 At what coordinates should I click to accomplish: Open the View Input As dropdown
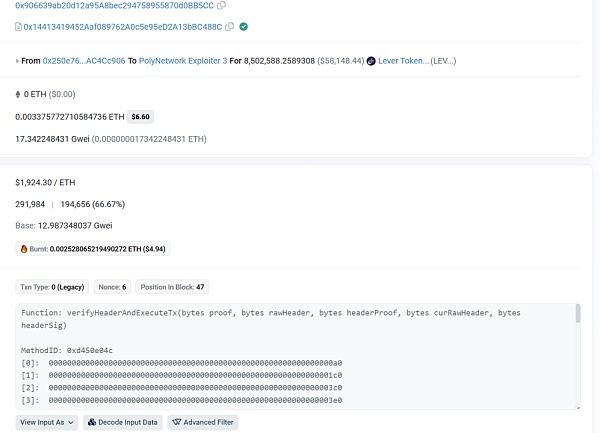[x=47, y=422]
